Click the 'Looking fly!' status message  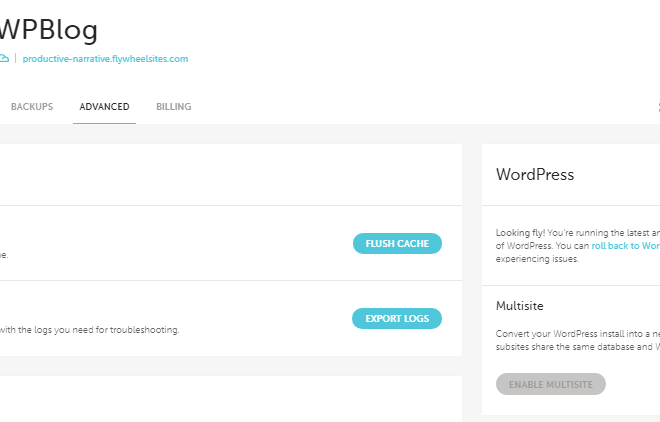[x=578, y=246]
